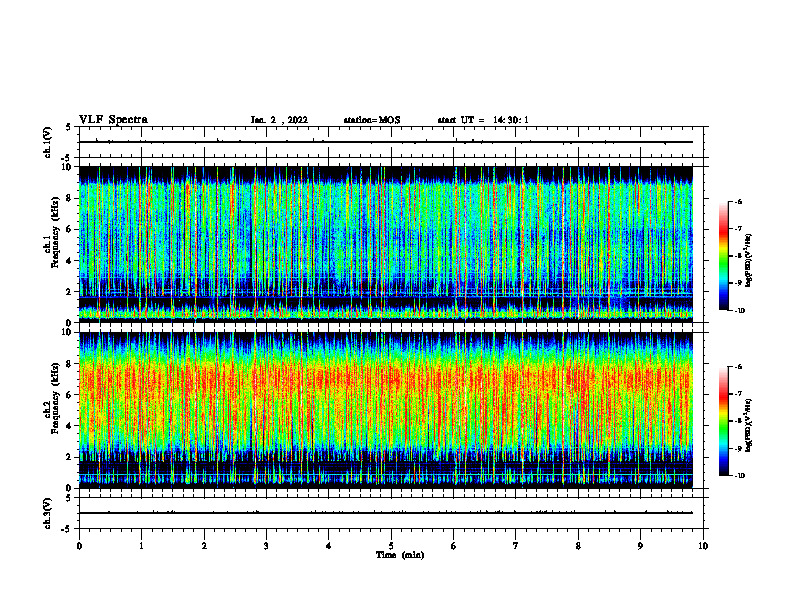Click the lower color scale bar beside ch.2
The image size is (792, 612).
point(723,421)
